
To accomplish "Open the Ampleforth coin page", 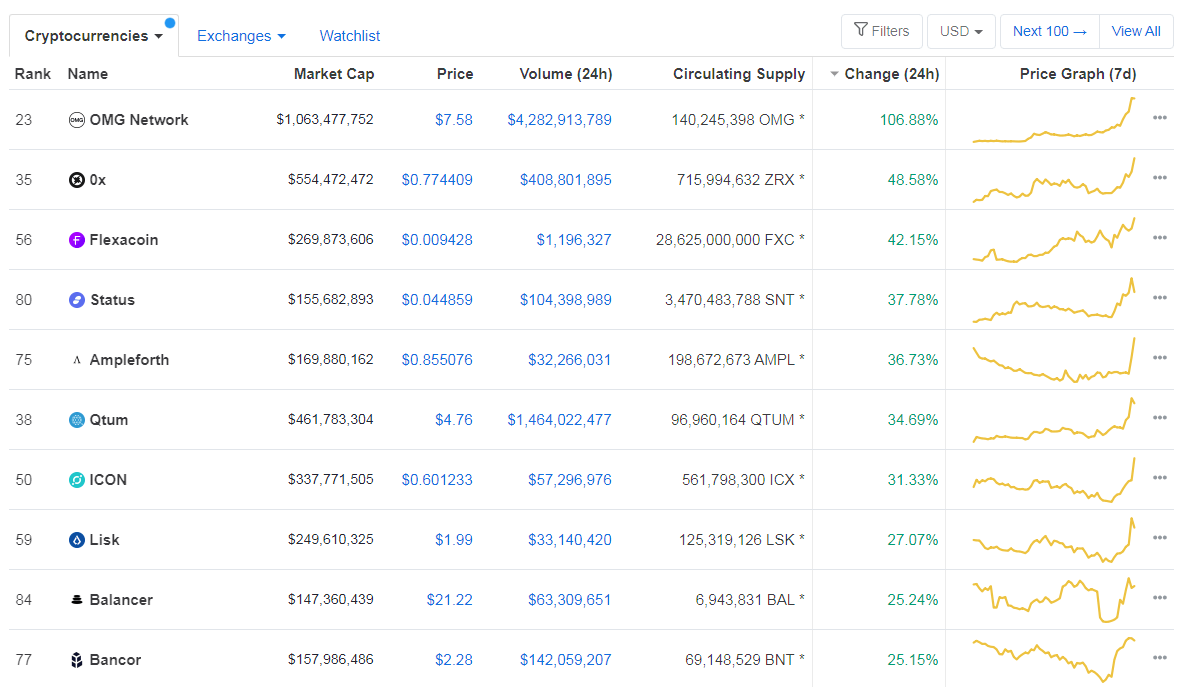I will [129, 360].
